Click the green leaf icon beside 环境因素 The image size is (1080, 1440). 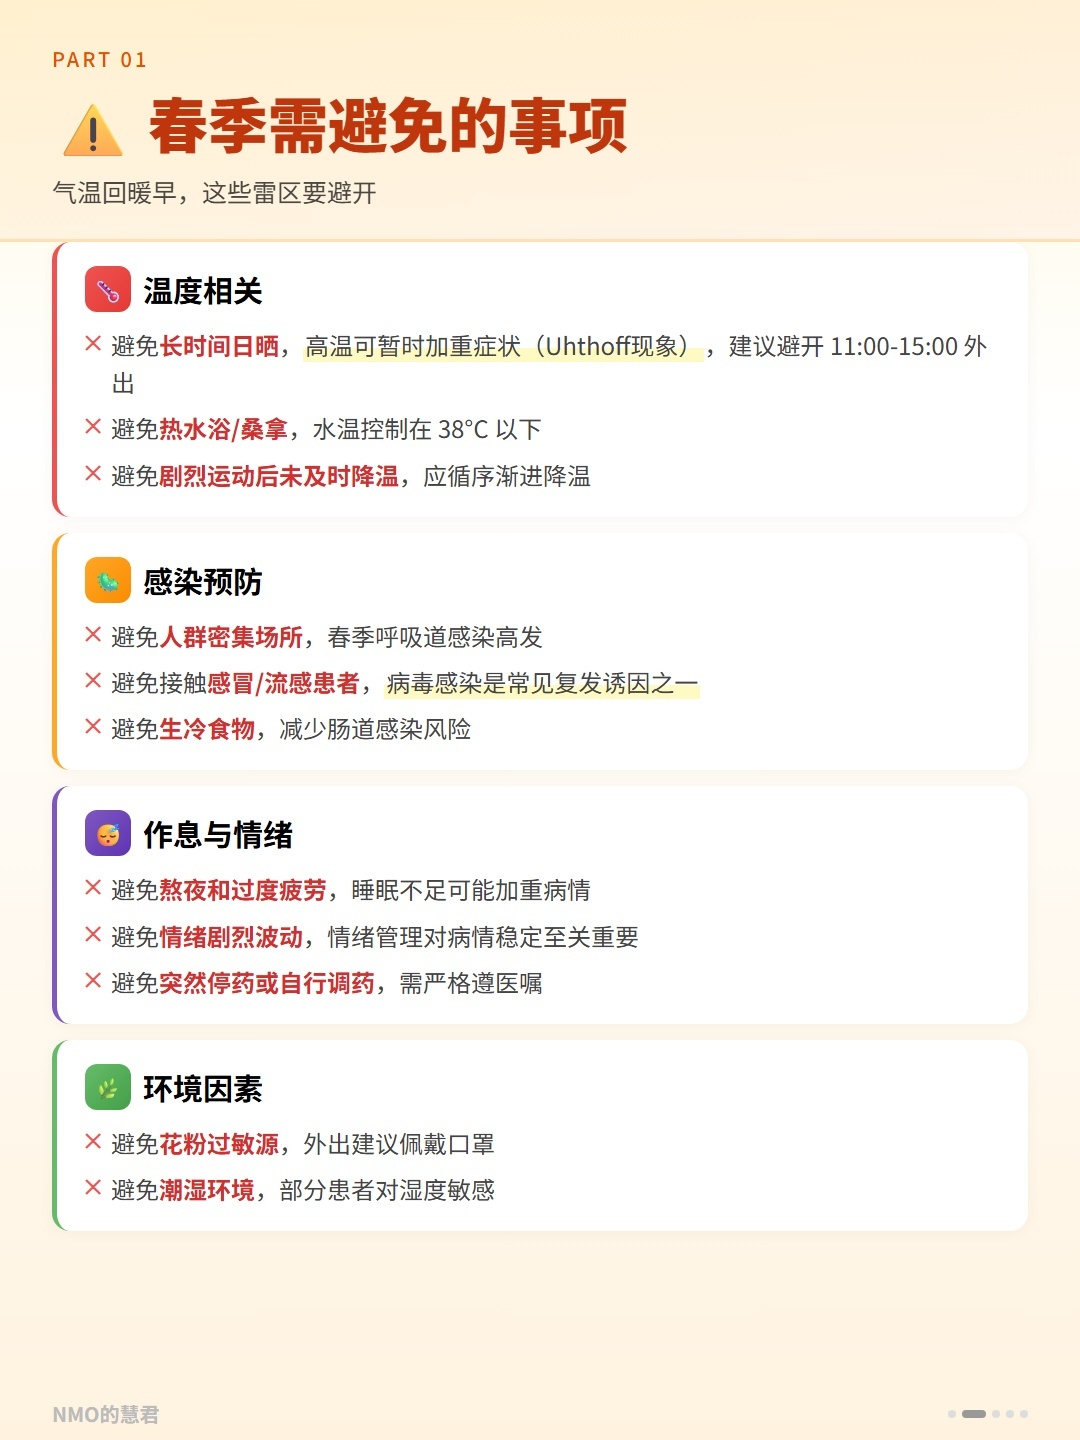click(108, 1087)
